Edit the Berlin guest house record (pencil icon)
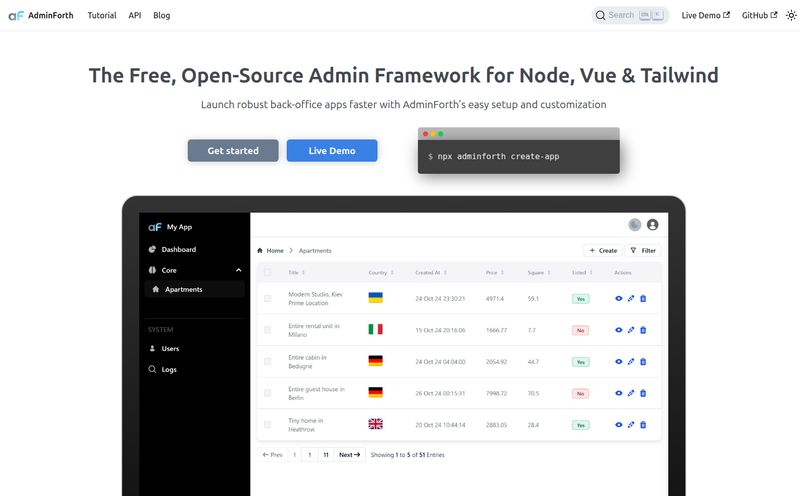This screenshot has height=496, width=800. (631, 393)
